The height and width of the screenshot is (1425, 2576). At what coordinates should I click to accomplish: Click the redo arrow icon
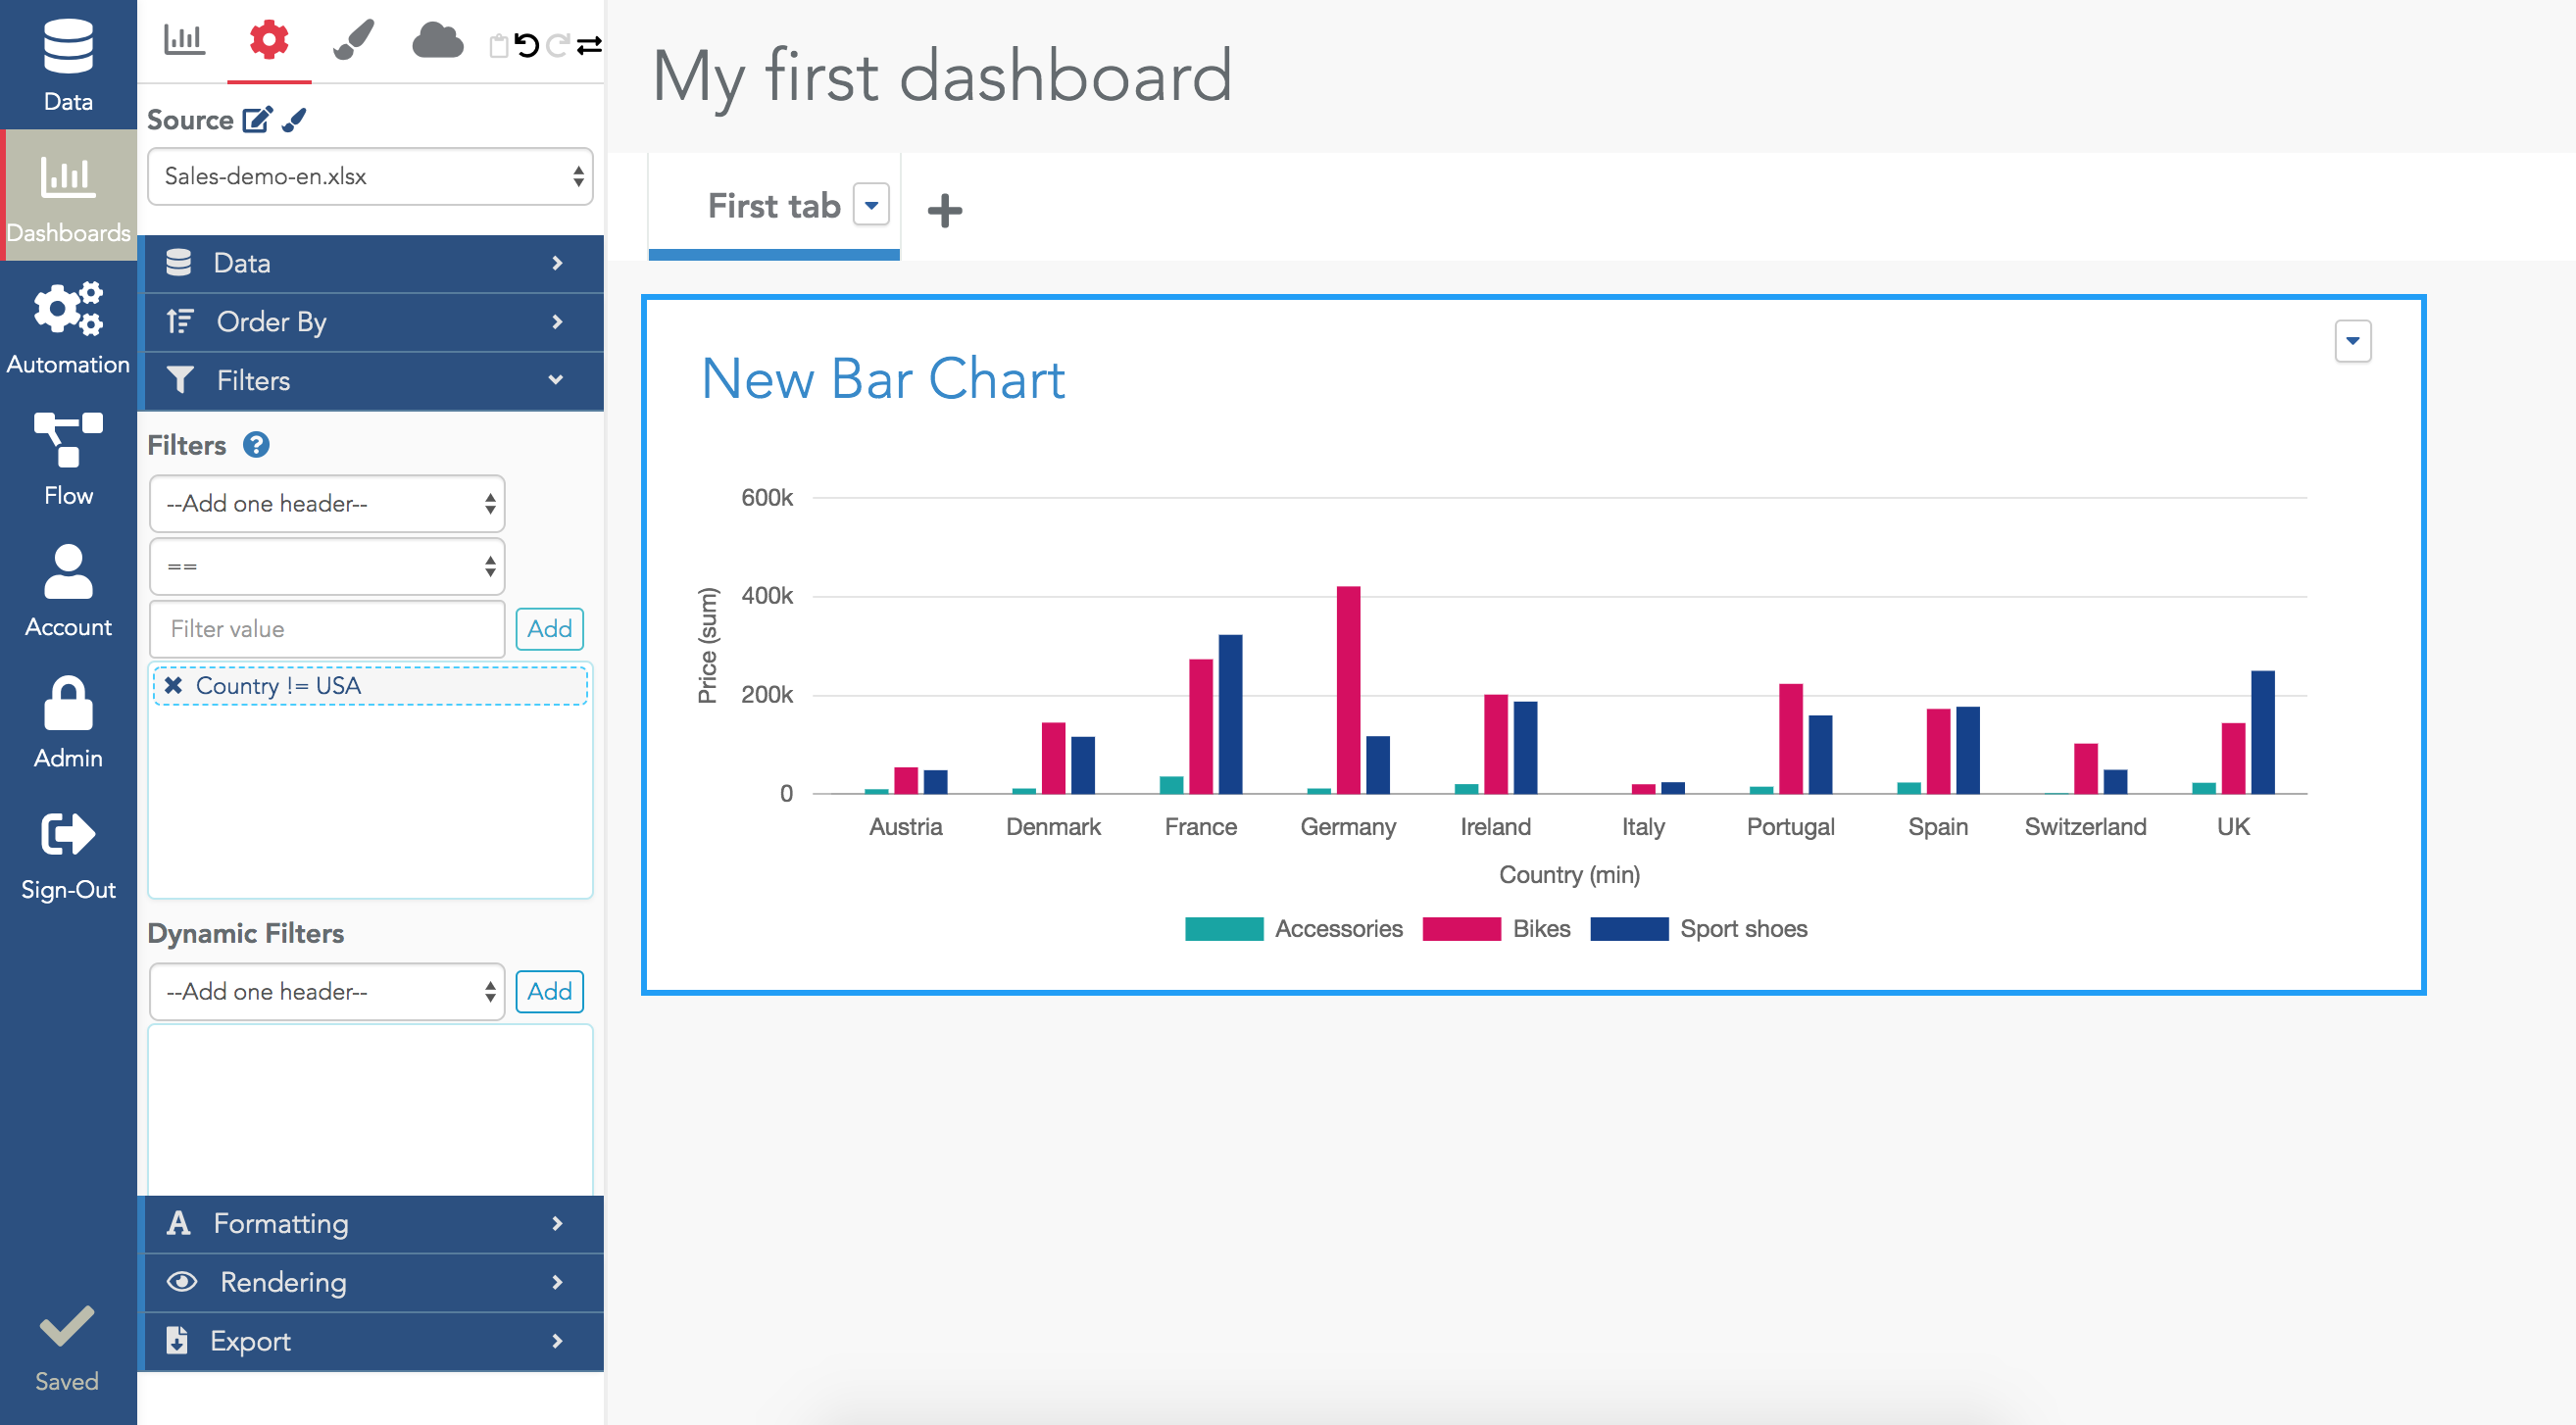tap(558, 45)
